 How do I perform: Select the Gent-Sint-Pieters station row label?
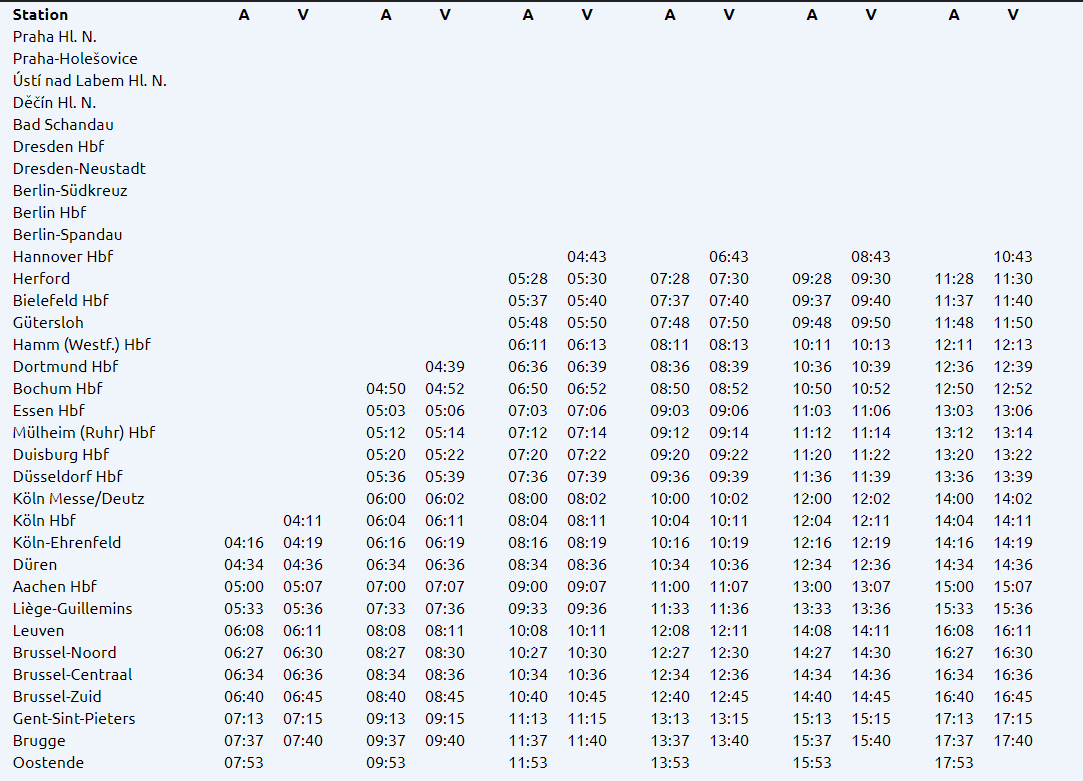click(x=74, y=719)
